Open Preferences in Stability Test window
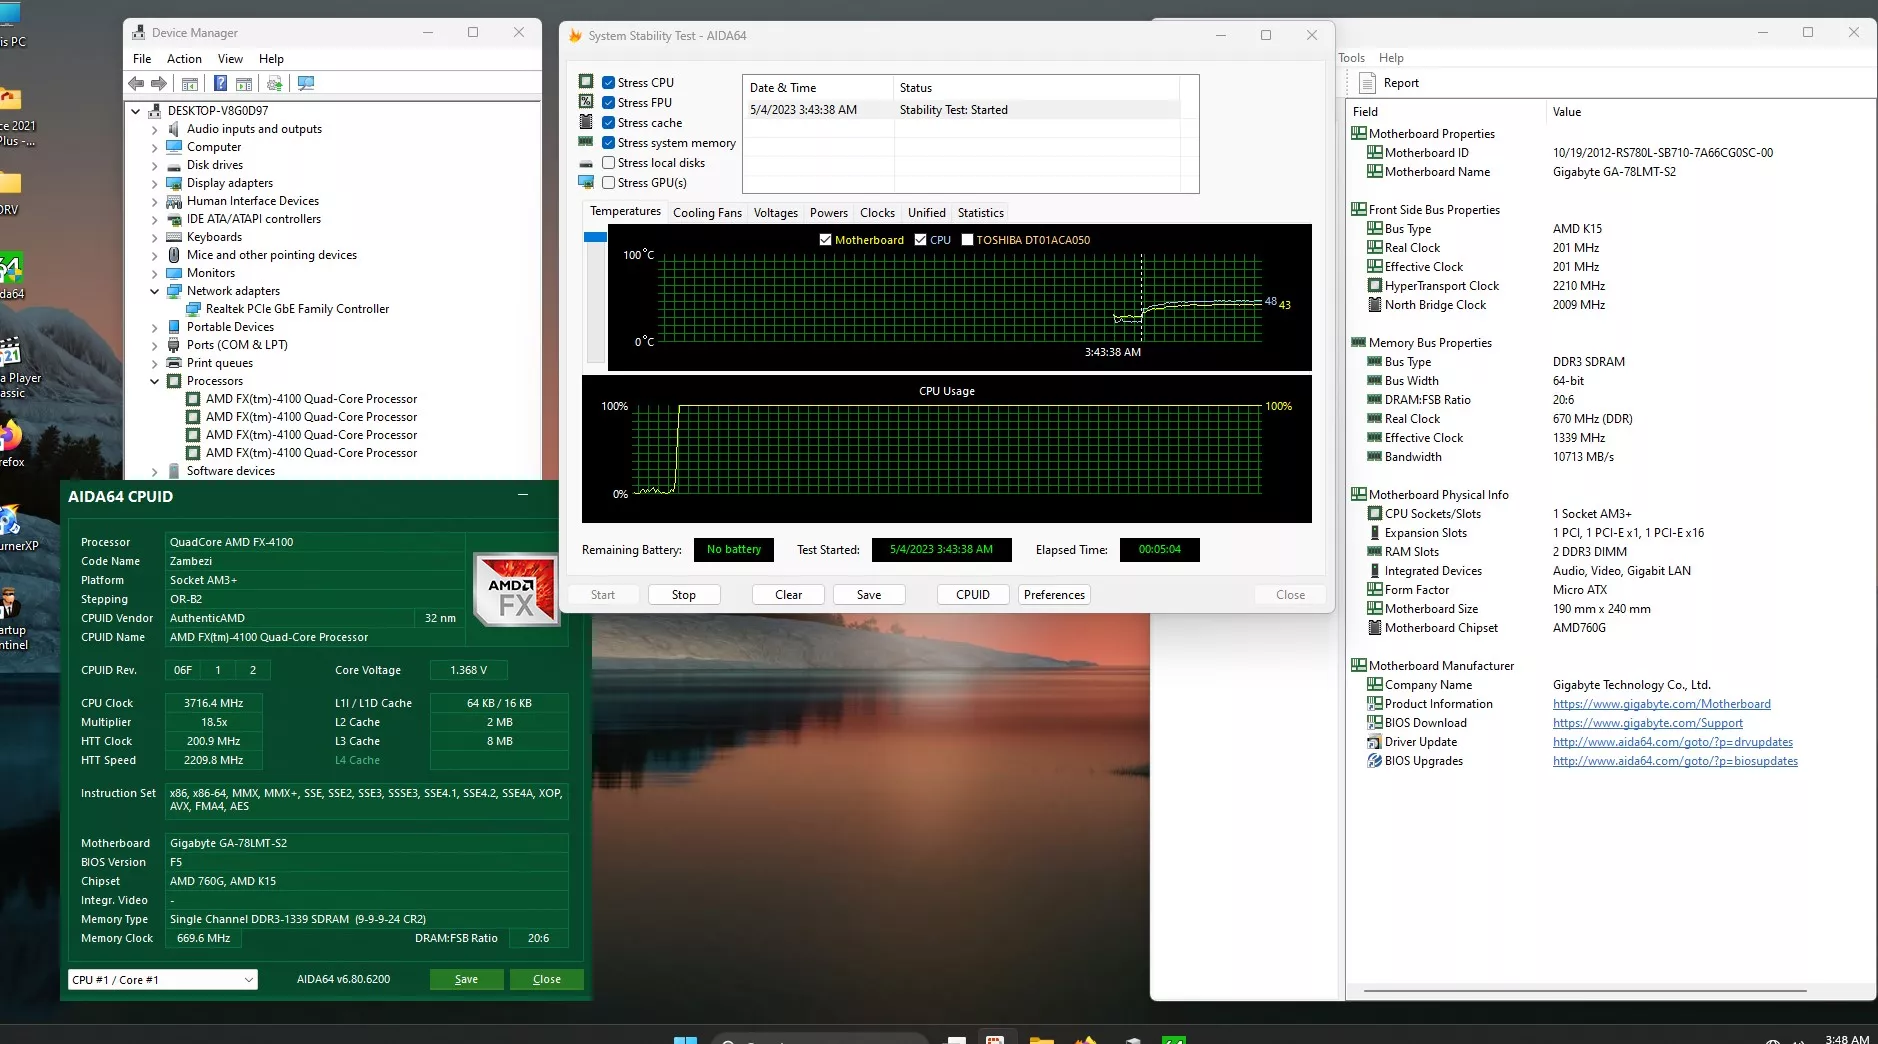 (x=1054, y=595)
